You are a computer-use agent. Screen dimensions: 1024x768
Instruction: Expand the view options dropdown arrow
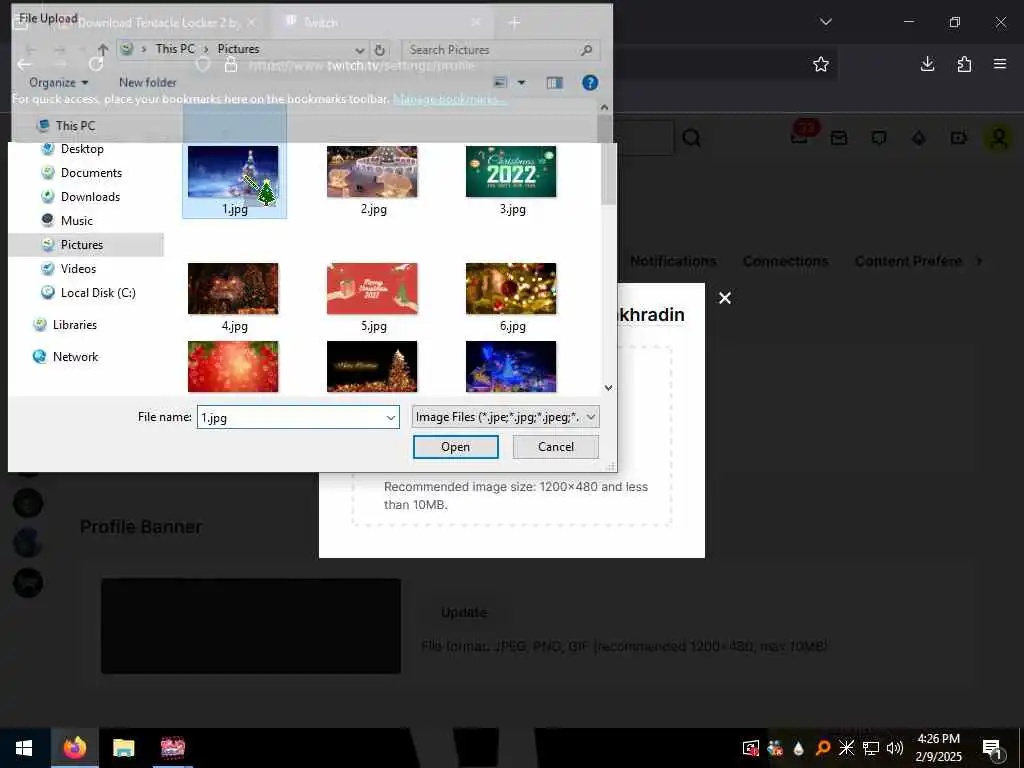521,83
